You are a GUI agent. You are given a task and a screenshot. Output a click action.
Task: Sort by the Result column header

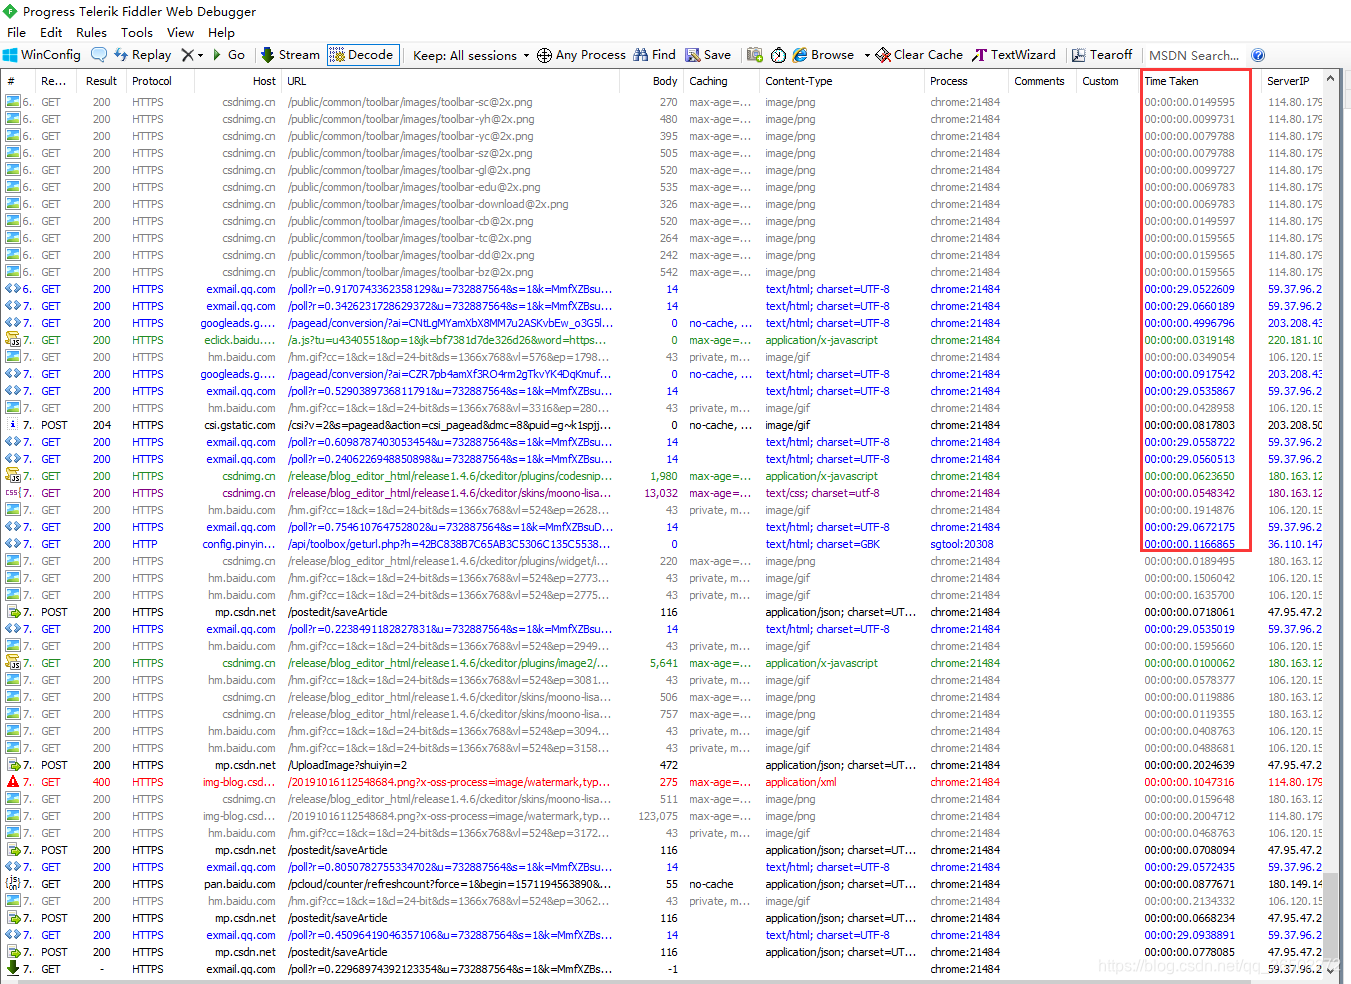click(x=102, y=81)
